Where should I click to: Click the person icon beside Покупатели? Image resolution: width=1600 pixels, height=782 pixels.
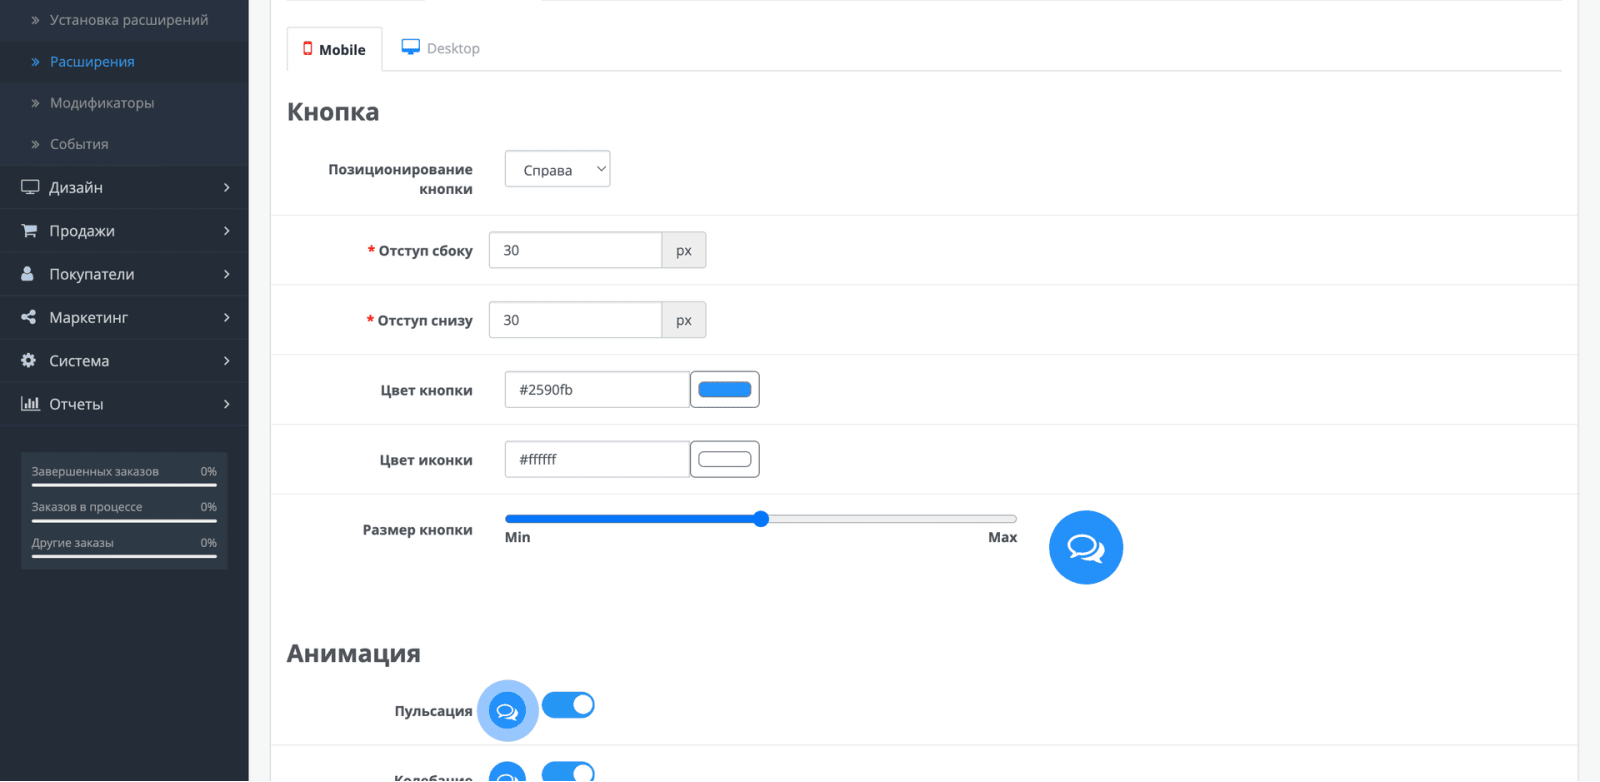click(x=28, y=274)
